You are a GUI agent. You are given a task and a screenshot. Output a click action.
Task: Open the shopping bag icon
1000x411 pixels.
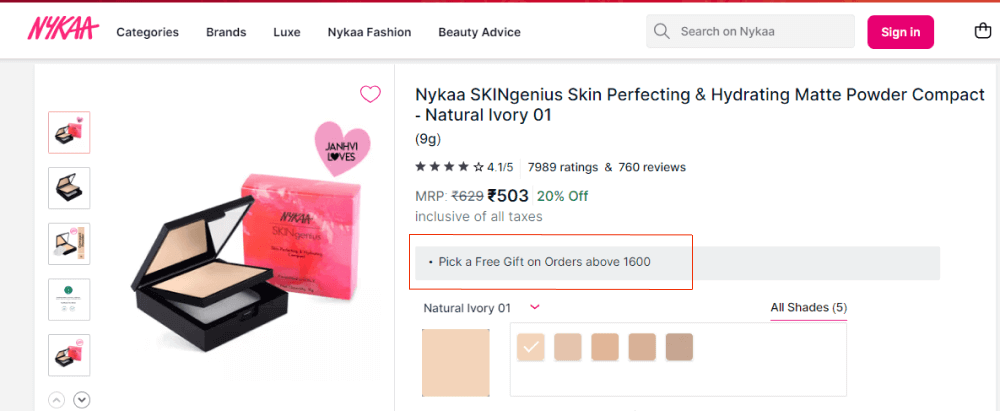tap(982, 31)
